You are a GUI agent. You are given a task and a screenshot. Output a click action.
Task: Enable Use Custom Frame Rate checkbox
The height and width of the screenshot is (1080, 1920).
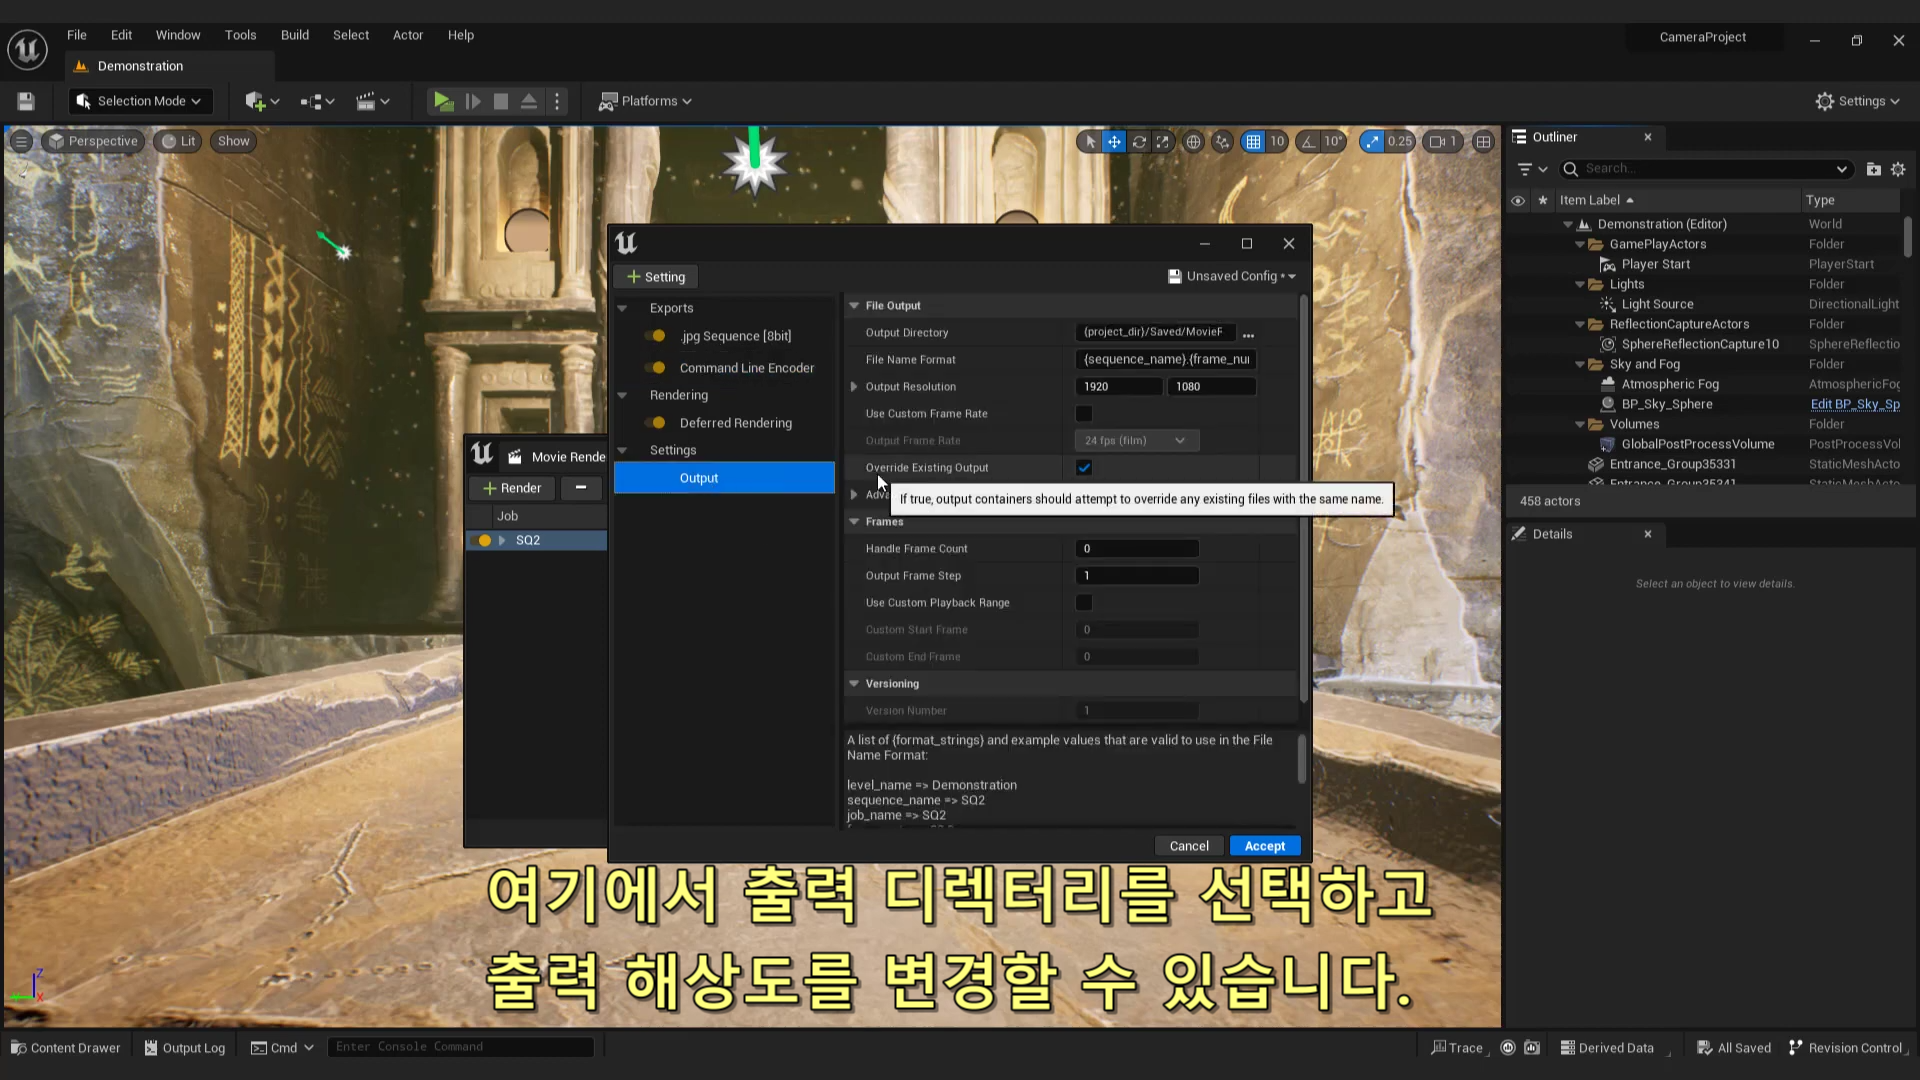coord(1084,414)
